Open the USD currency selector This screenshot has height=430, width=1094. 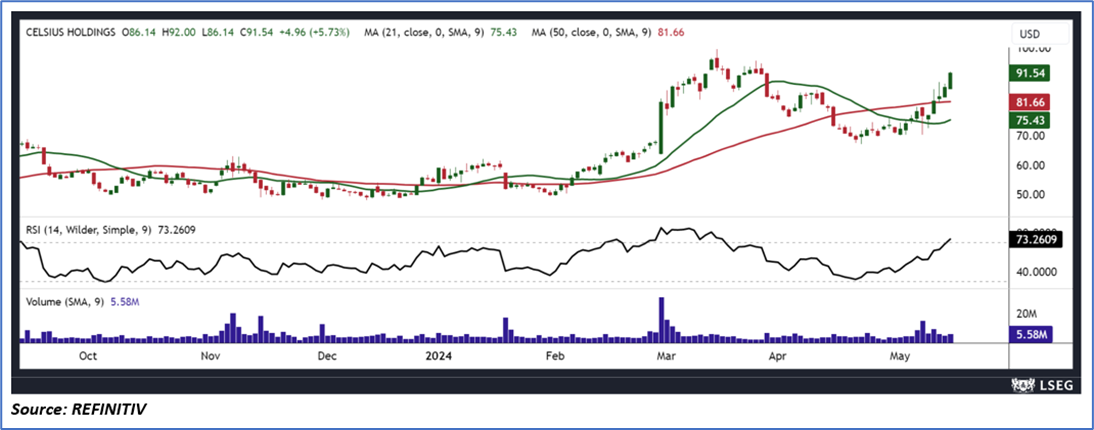[x=1040, y=33]
